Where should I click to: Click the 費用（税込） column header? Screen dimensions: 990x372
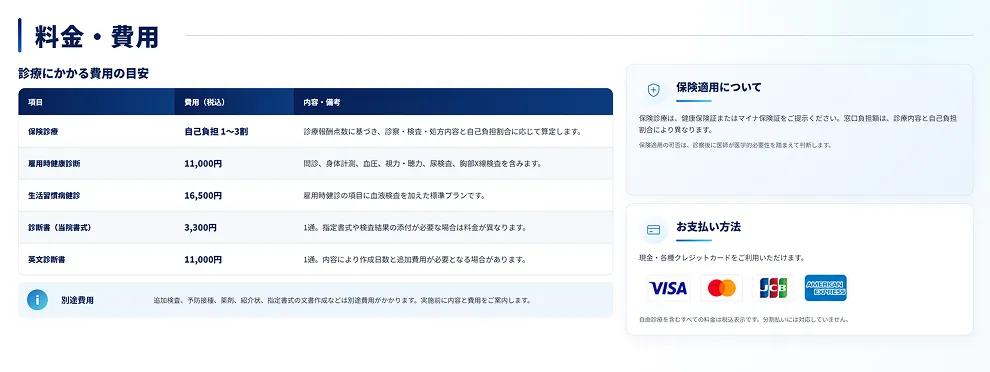pos(205,102)
